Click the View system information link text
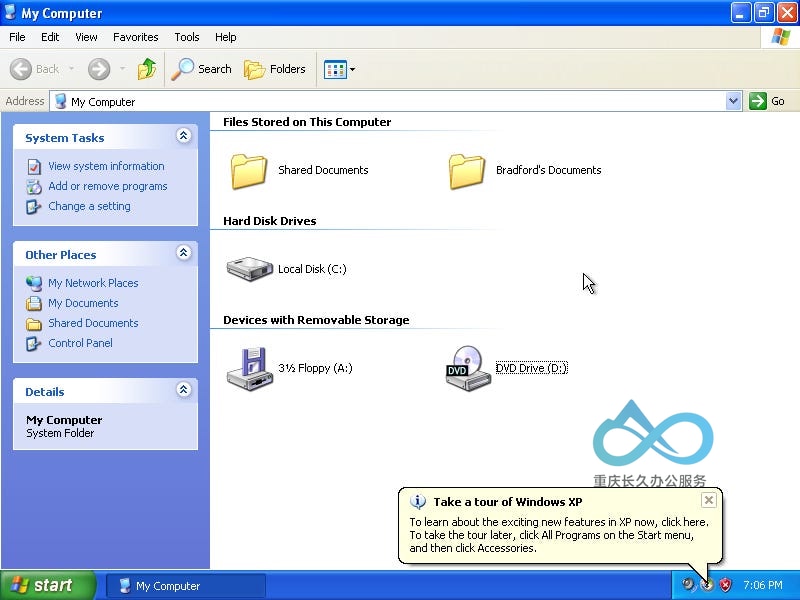The image size is (800, 600). click(x=106, y=166)
